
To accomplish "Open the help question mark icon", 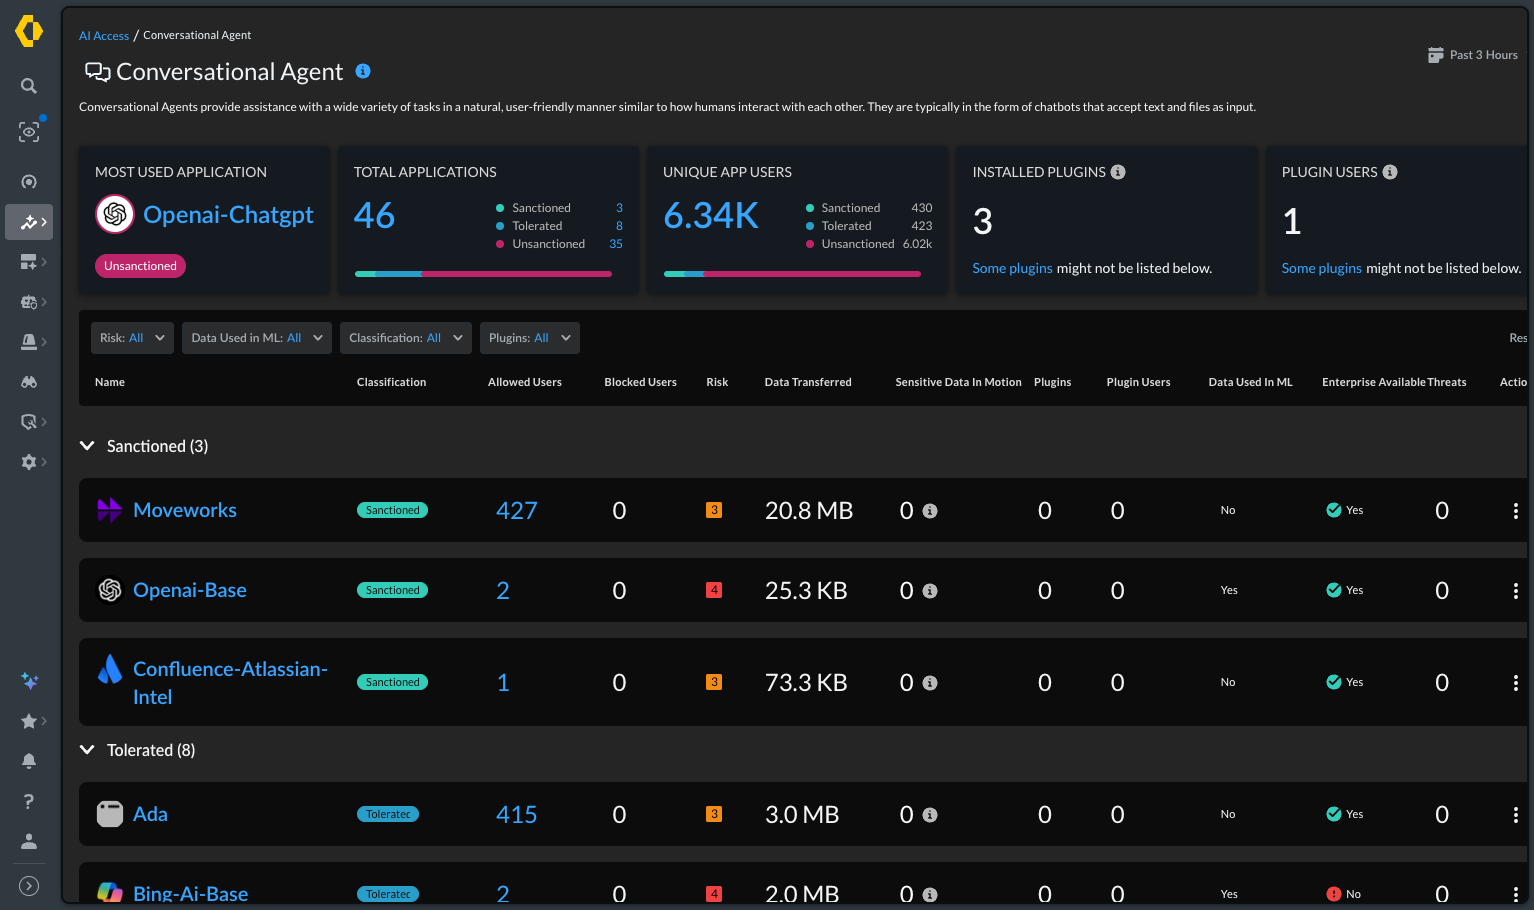I will [29, 801].
